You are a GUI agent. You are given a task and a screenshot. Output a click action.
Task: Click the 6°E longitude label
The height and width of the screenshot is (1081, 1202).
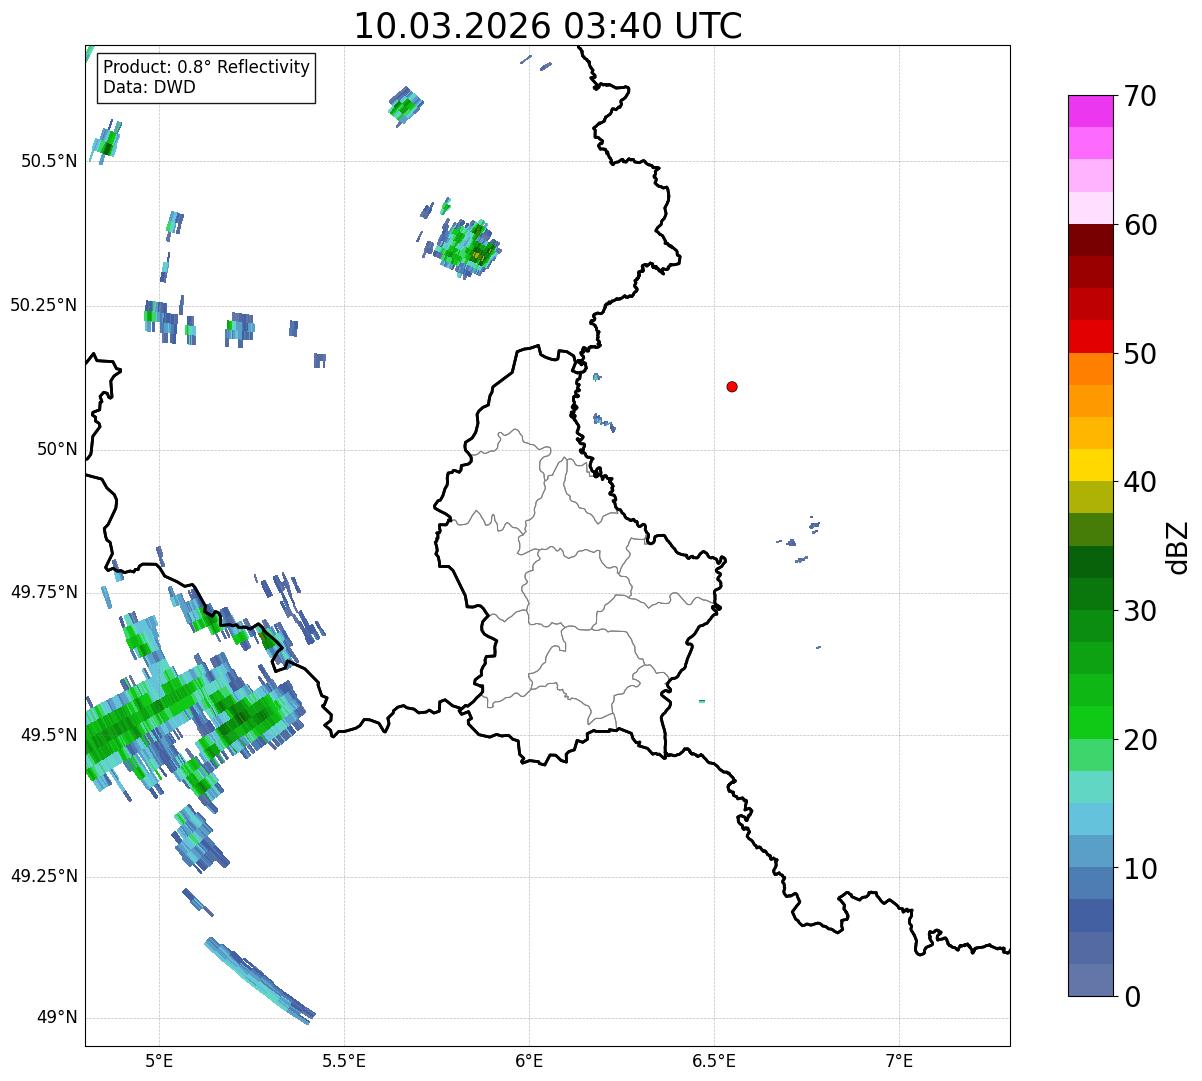(x=529, y=1060)
